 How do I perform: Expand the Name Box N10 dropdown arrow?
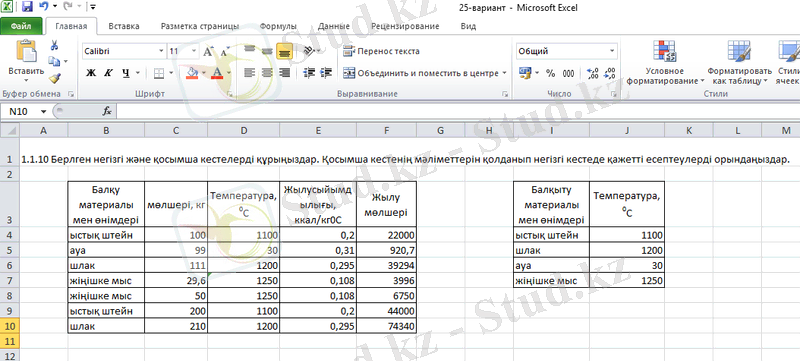(x=43, y=111)
